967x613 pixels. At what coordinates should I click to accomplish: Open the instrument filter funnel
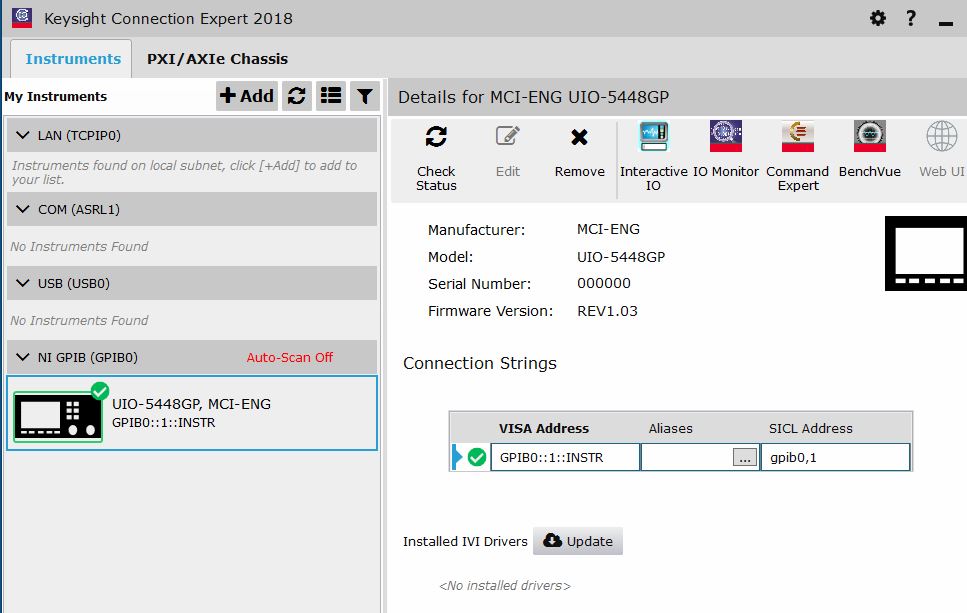pos(364,96)
